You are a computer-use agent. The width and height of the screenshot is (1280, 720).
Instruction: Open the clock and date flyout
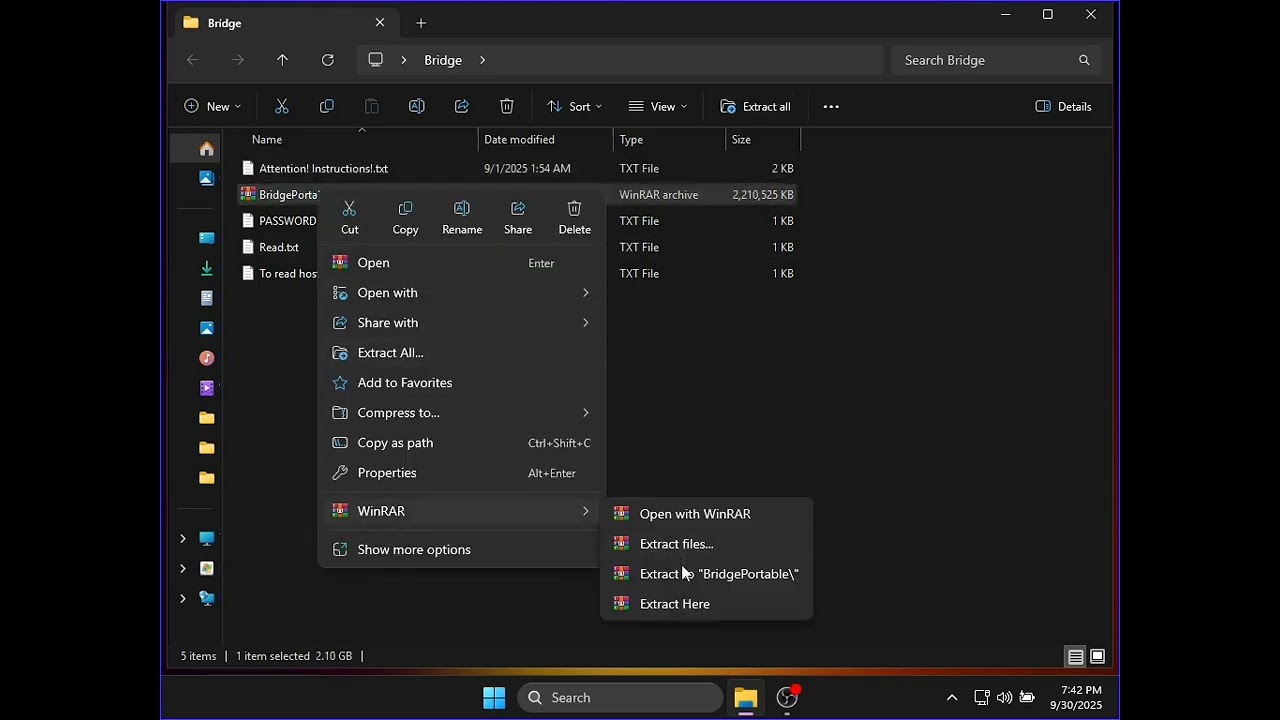click(1076, 698)
